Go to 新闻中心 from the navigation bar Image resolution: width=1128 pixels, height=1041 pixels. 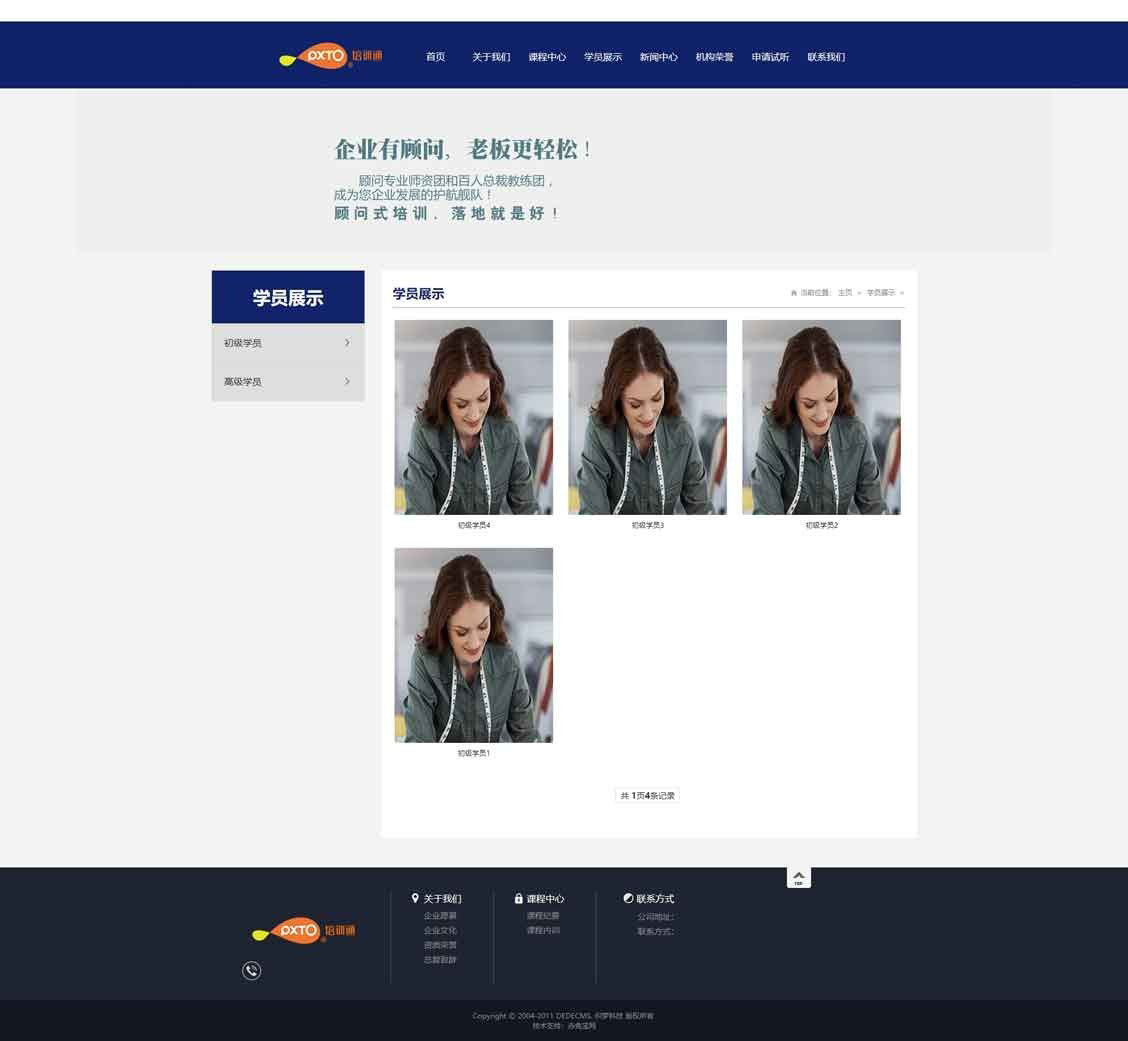[x=658, y=57]
